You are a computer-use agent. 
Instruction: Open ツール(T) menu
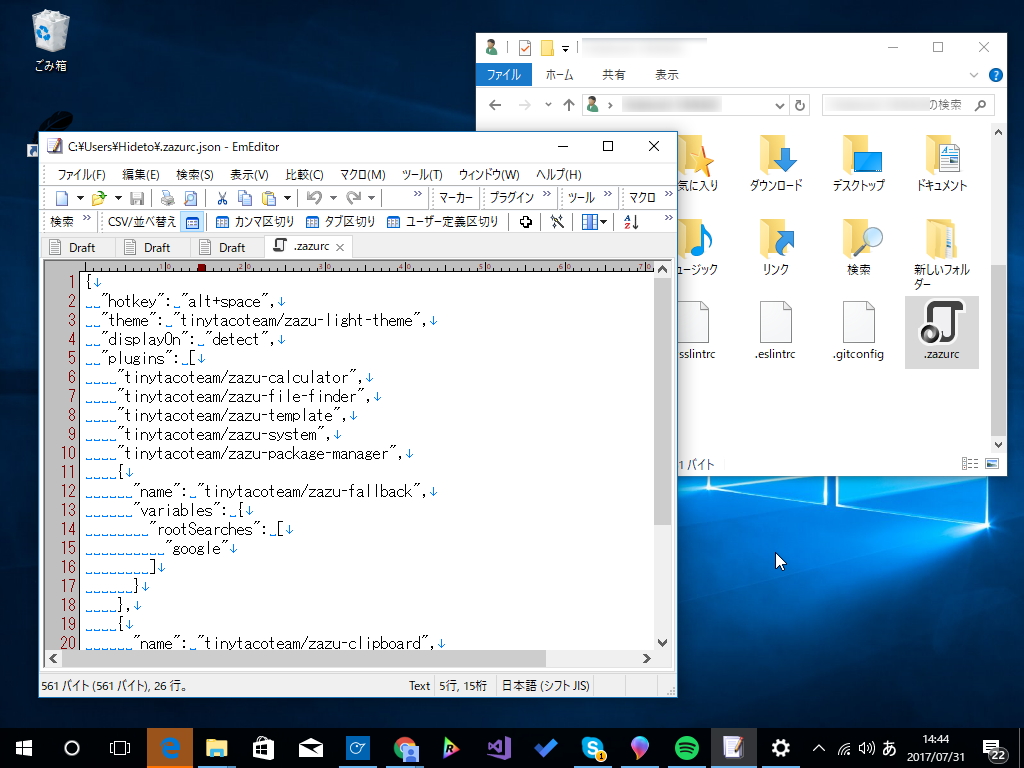[x=422, y=174]
